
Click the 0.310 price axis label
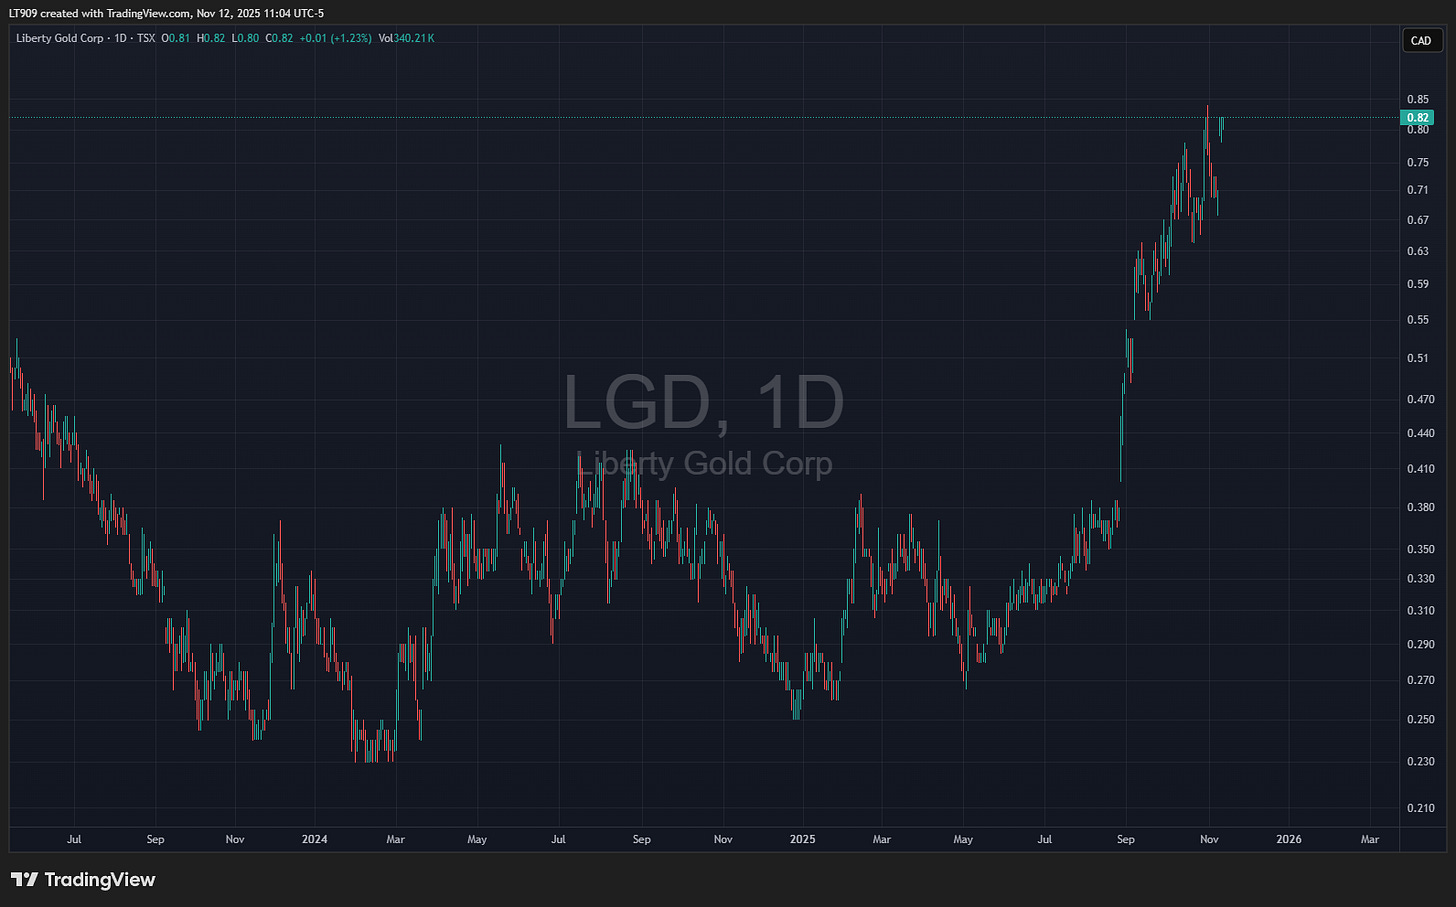point(1421,610)
